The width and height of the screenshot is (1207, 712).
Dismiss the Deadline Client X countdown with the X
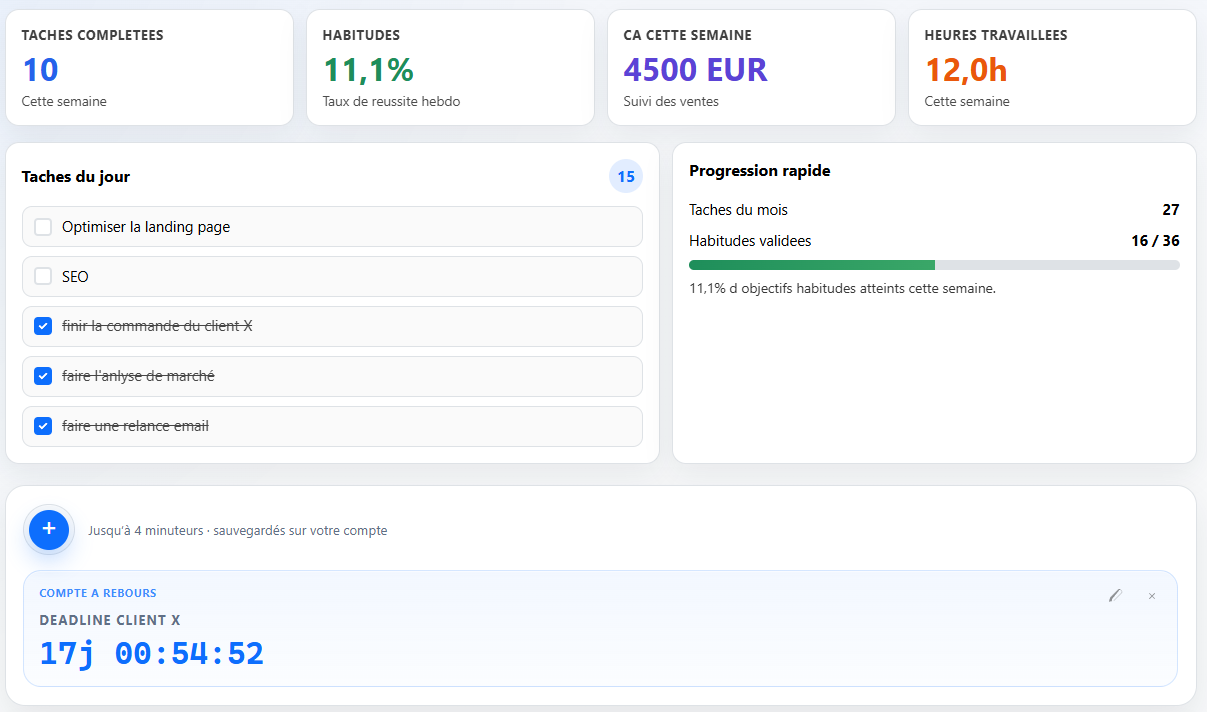pyautogui.click(x=1151, y=595)
